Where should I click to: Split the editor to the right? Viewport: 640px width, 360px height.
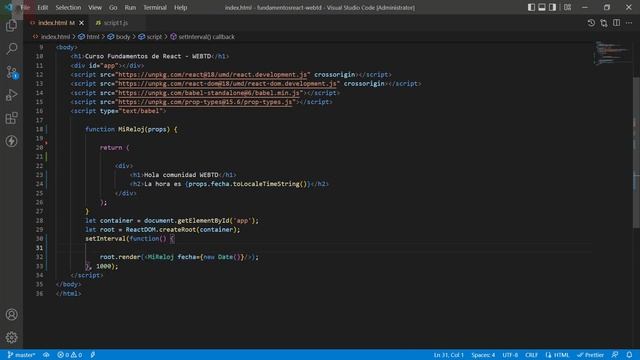point(616,23)
